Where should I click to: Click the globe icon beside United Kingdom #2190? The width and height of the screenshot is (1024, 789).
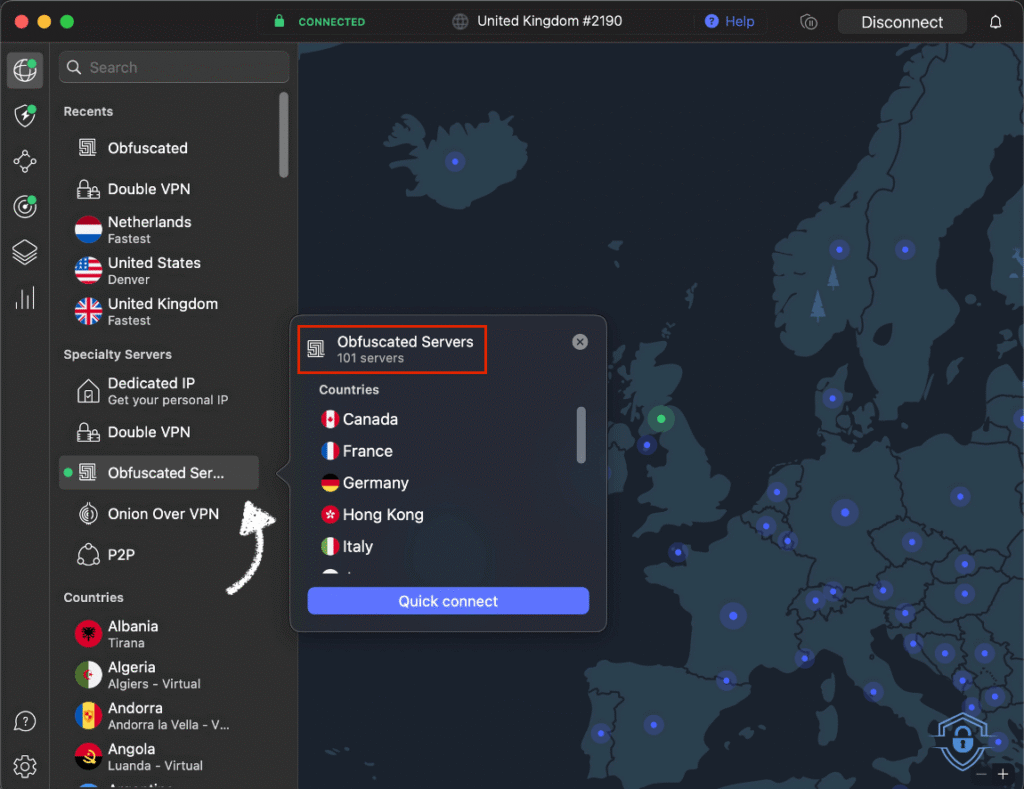coord(460,22)
